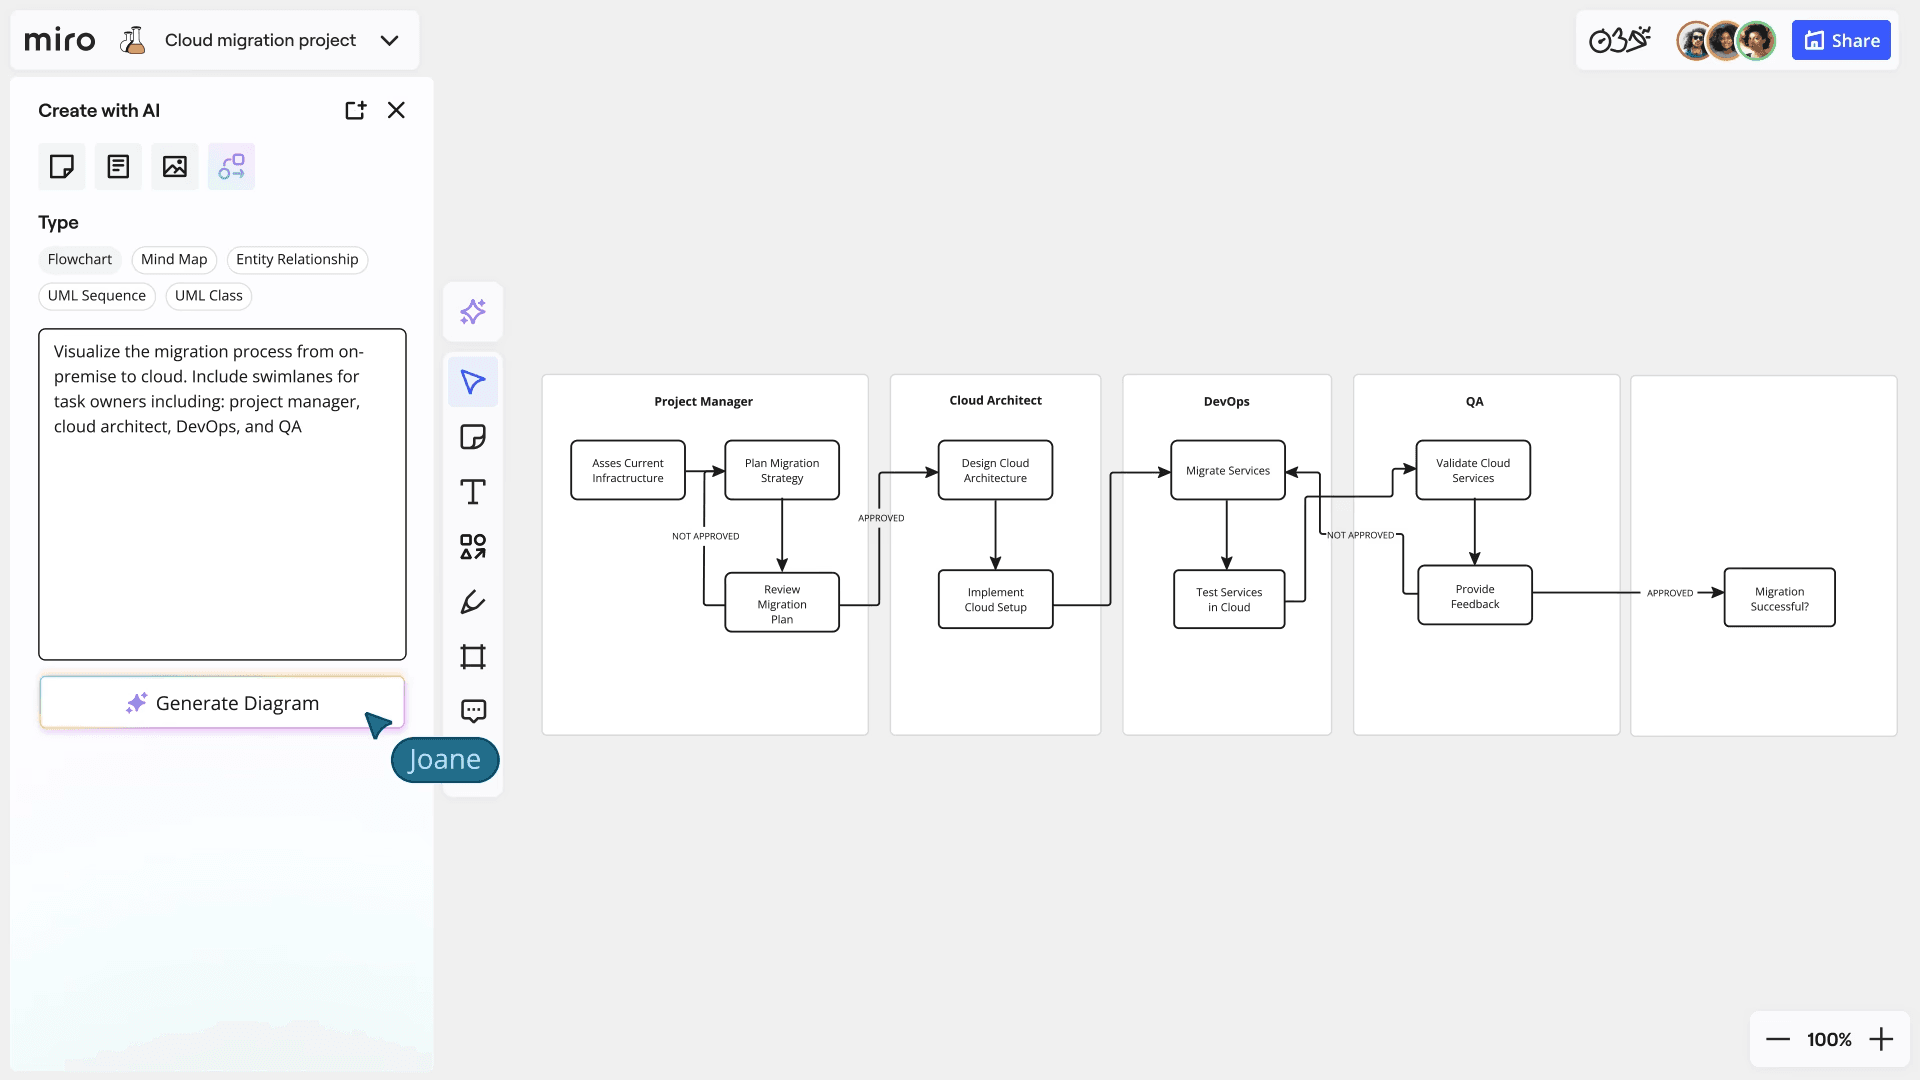
Task: Select the sticky note AI option
Action: pos(62,166)
